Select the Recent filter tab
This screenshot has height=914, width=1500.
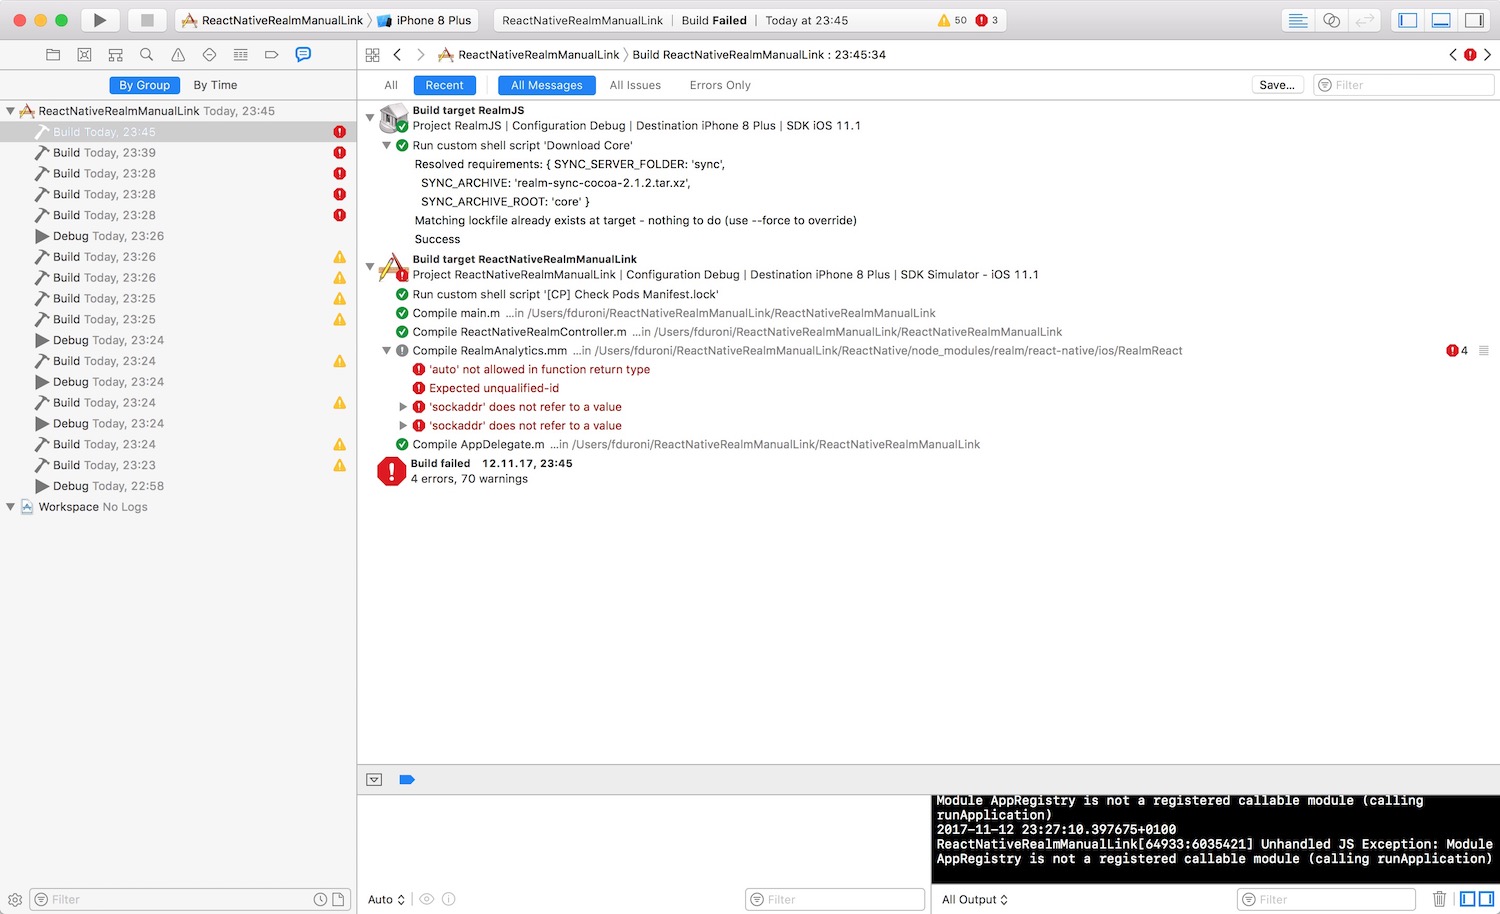[x=444, y=85]
